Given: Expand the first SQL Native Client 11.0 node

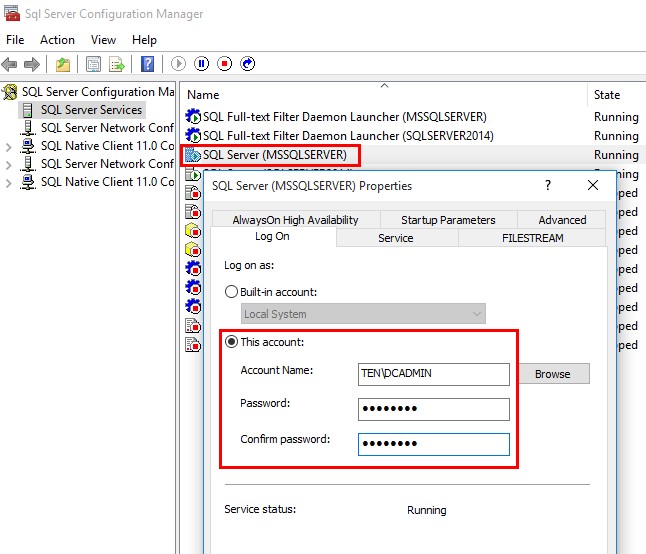Looking at the screenshot, I should click(8, 147).
